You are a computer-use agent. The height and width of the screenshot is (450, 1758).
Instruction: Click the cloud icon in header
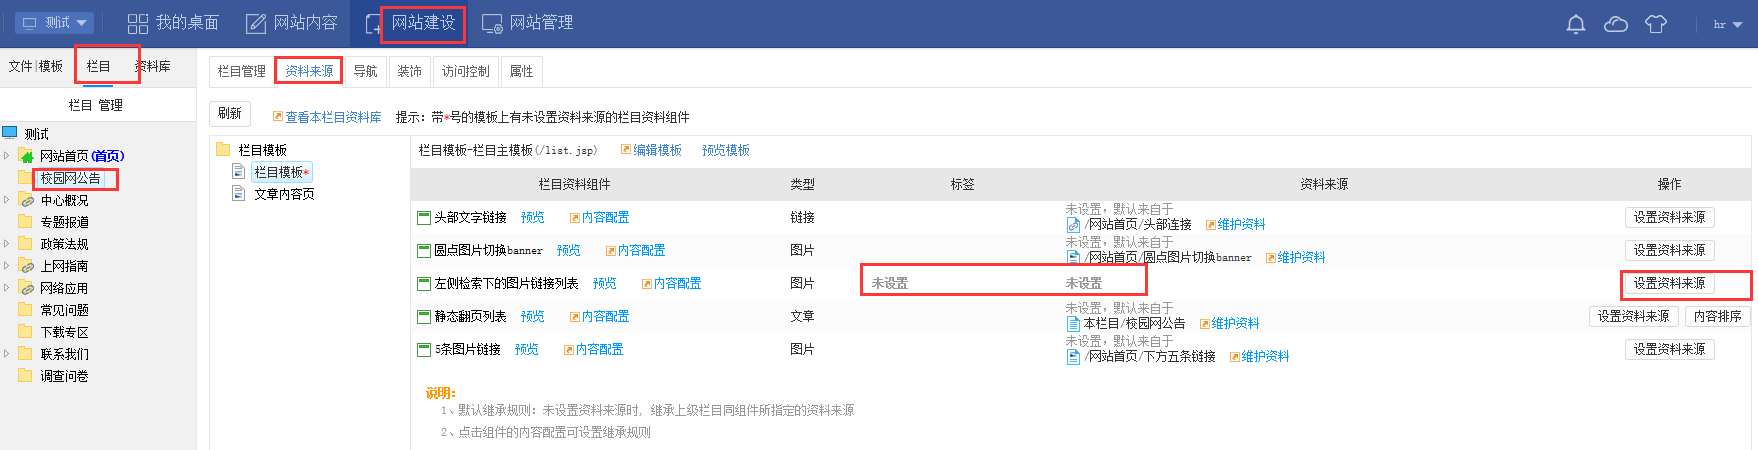(1616, 24)
